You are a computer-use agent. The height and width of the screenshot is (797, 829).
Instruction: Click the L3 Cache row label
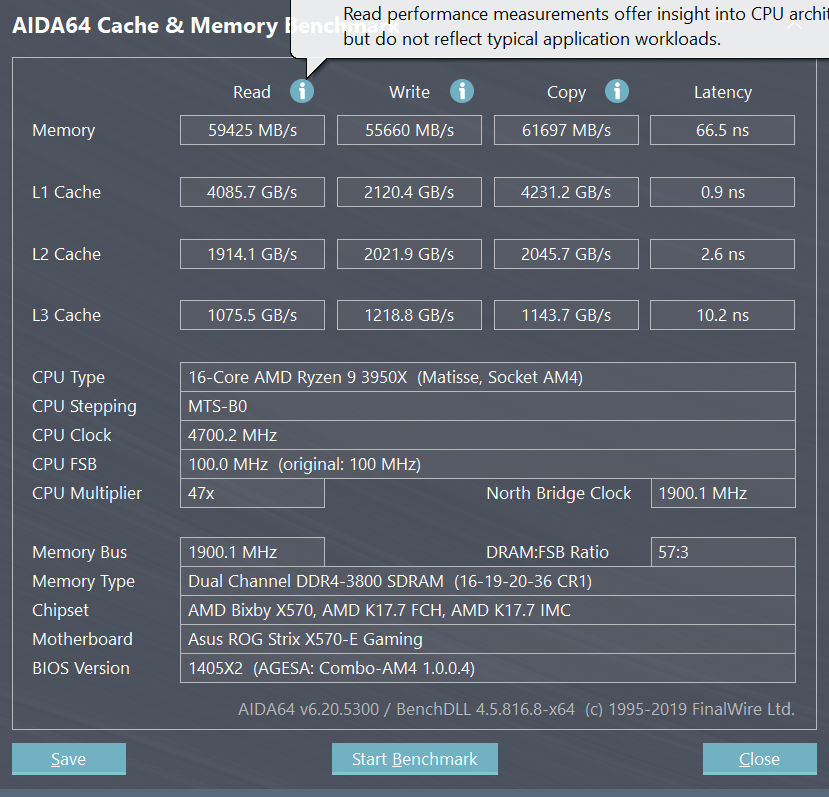point(66,315)
